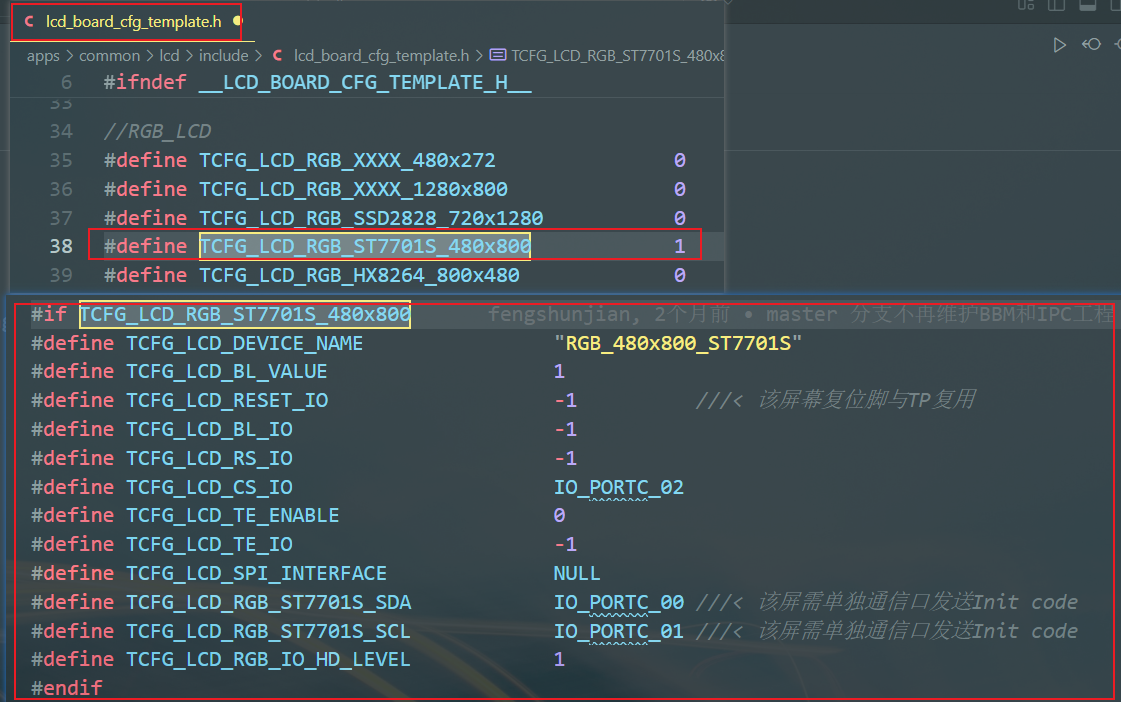The height and width of the screenshot is (702, 1121).
Task: Click macro TCFG_LCD_RGB_XXXX_480x272
Action: (x=347, y=160)
